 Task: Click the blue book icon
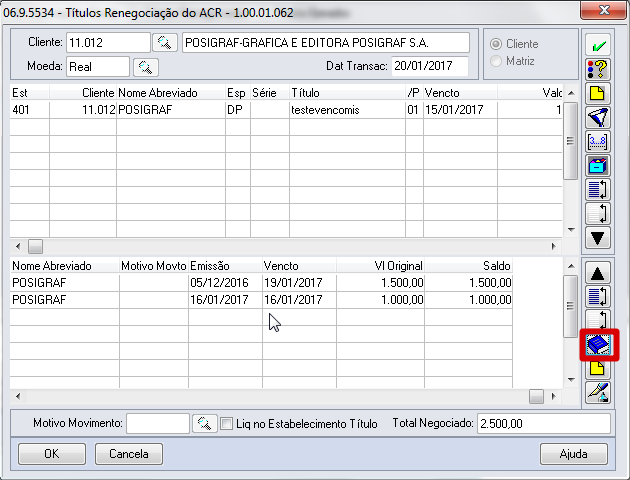pos(599,345)
